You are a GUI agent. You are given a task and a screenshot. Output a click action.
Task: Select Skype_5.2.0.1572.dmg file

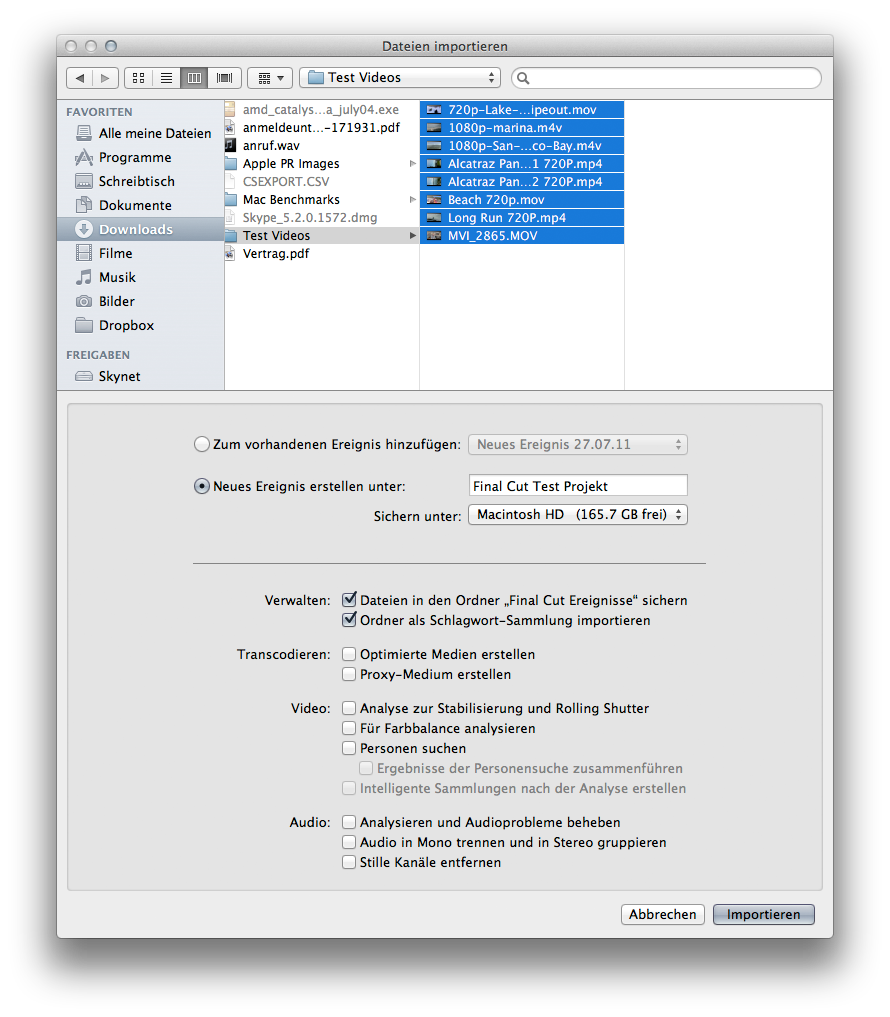321,218
